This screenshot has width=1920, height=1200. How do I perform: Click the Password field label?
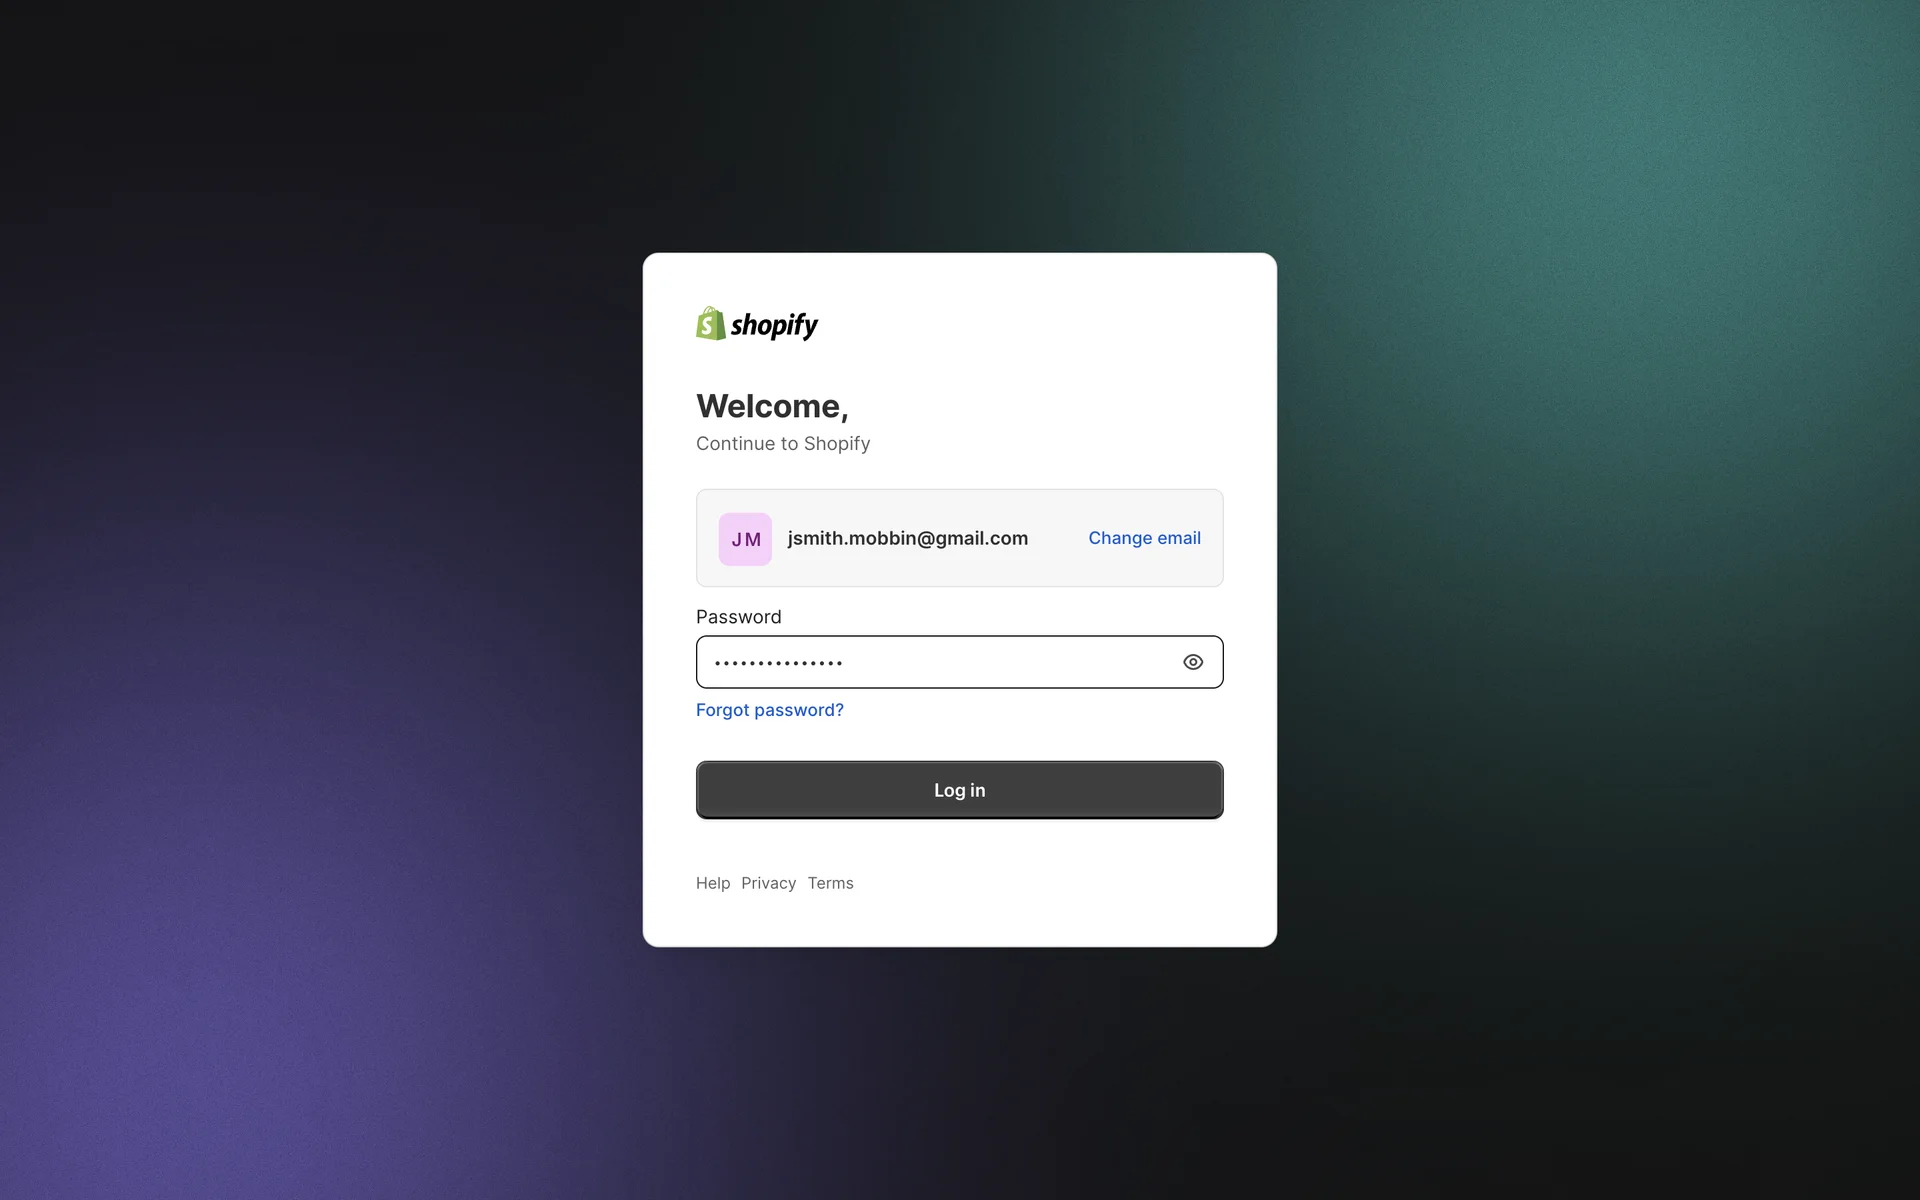click(x=738, y=617)
